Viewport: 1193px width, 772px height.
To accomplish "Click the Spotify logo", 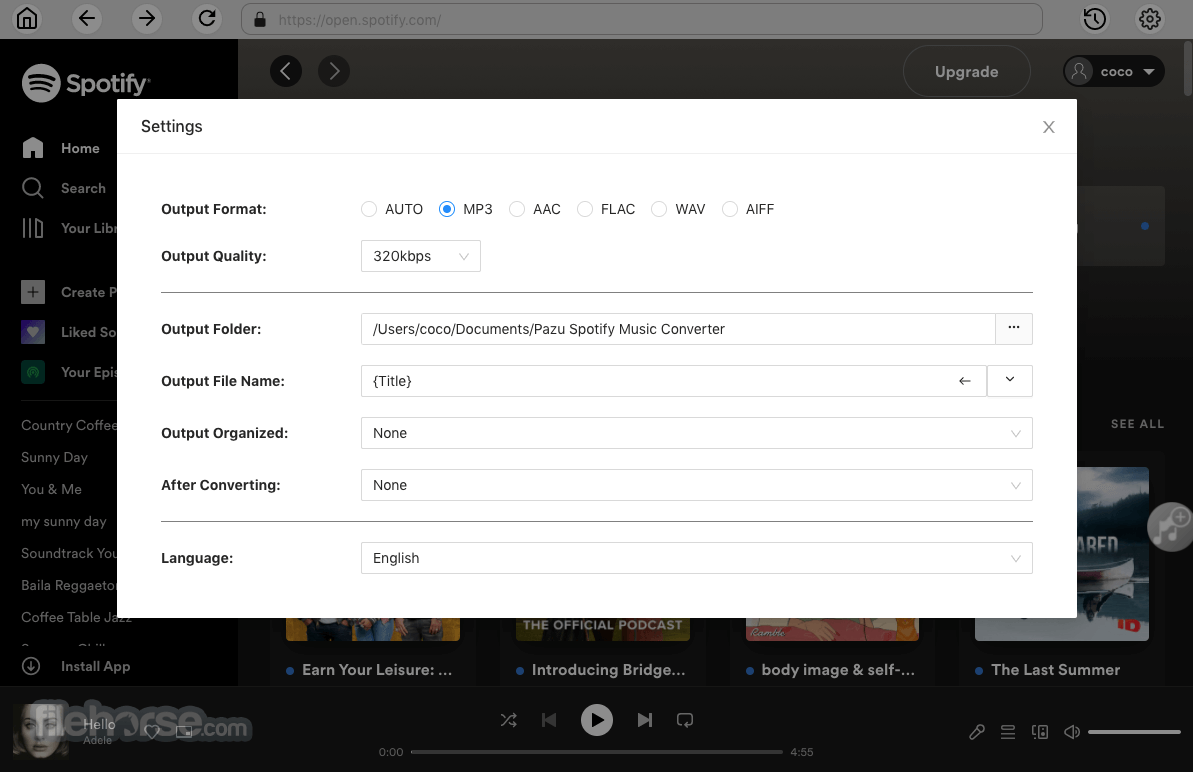I will click(86, 83).
